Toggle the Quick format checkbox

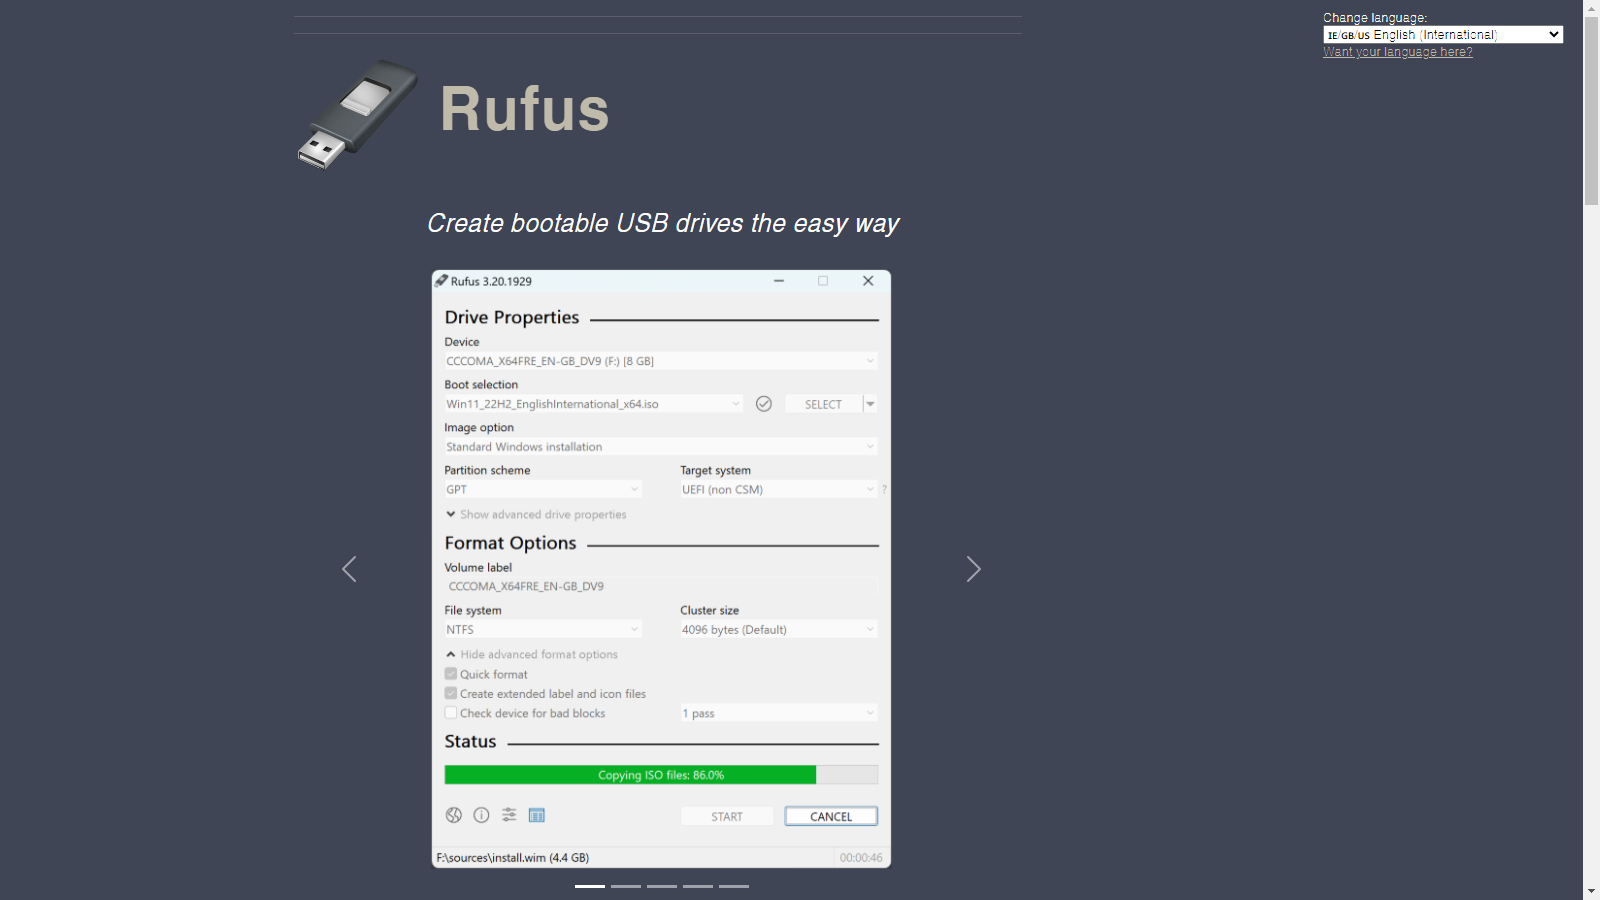451,674
